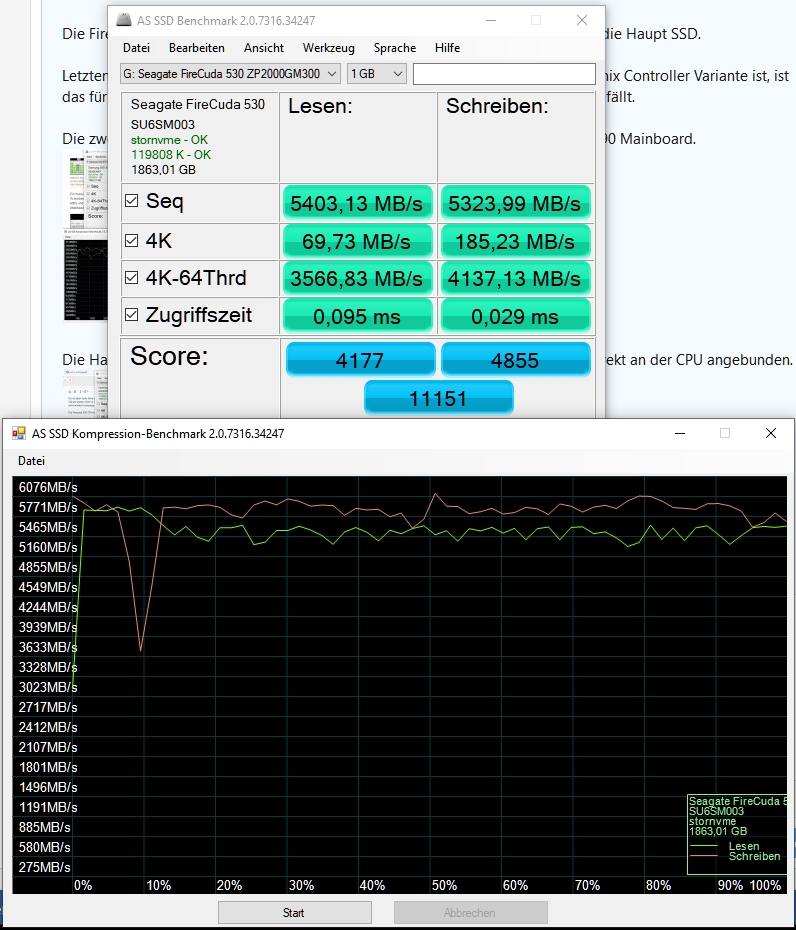Click the read score 4177
The width and height of the screenshot is (796, 930).
(360, 359)
